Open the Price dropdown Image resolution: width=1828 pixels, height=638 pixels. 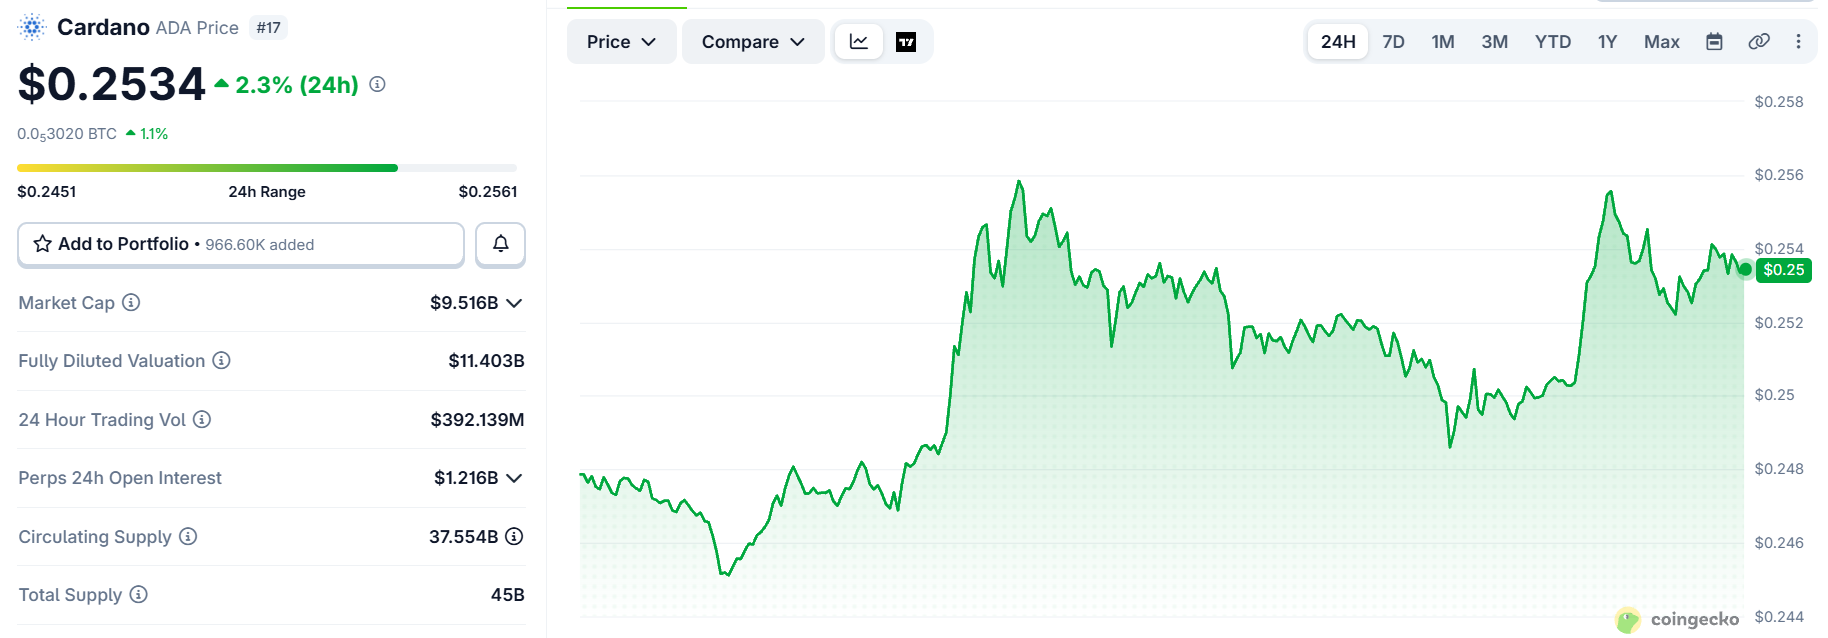621,41
